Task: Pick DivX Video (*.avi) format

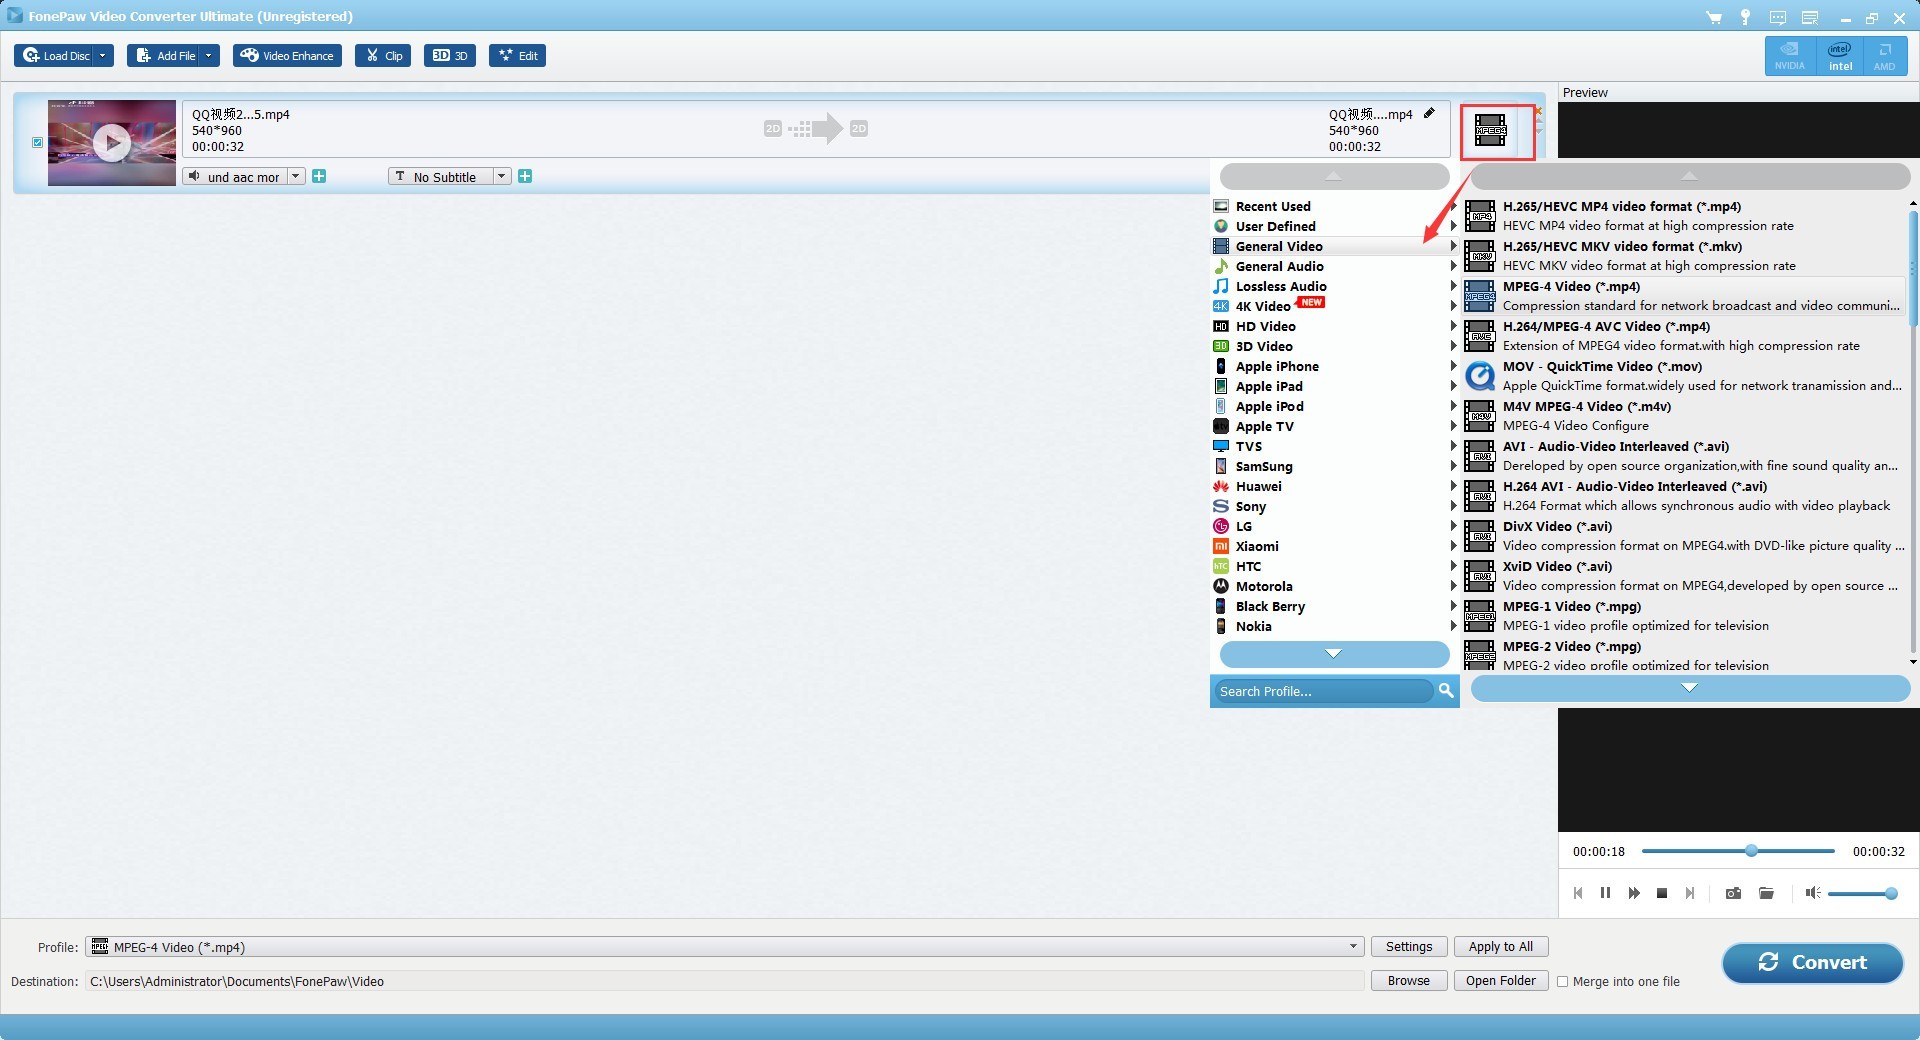Action: [x=1685, y=536]
